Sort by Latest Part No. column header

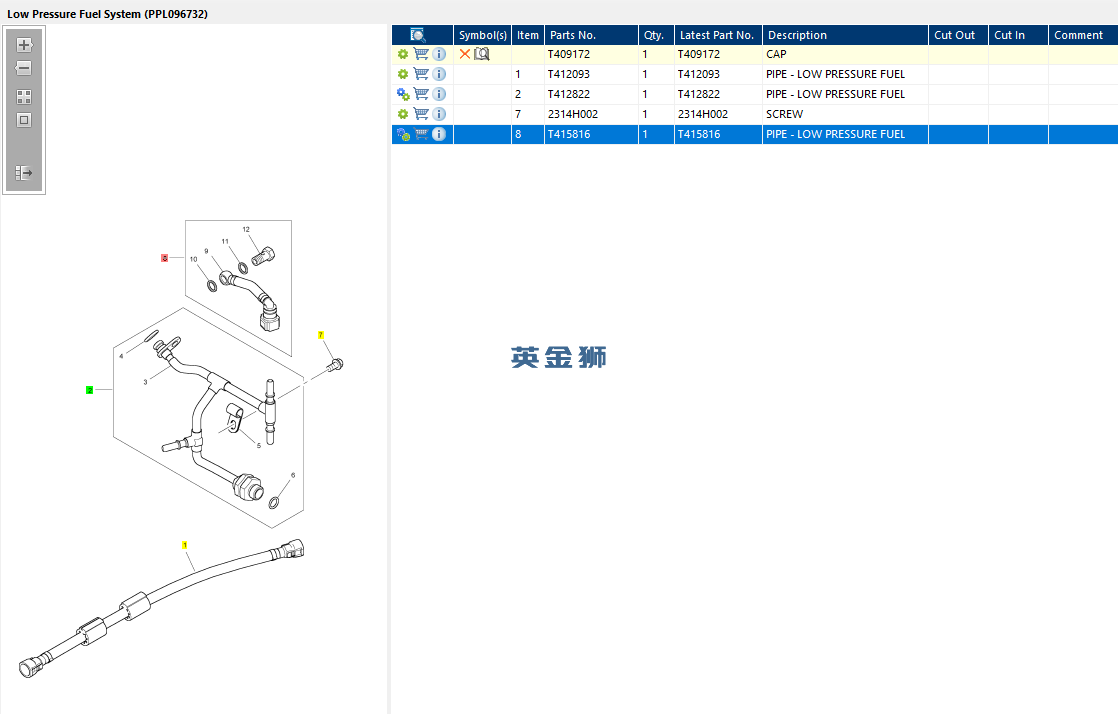pos(718,35)
